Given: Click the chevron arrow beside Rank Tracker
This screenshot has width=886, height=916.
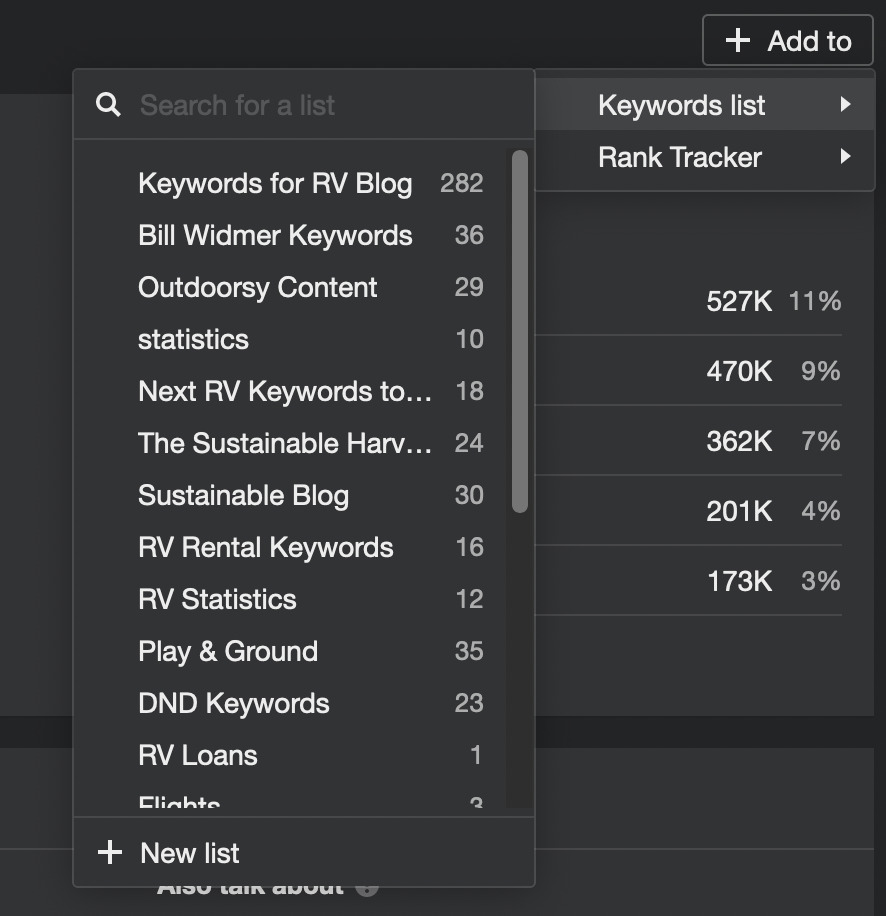Looking at the screenshot, I should click(845, 157).
